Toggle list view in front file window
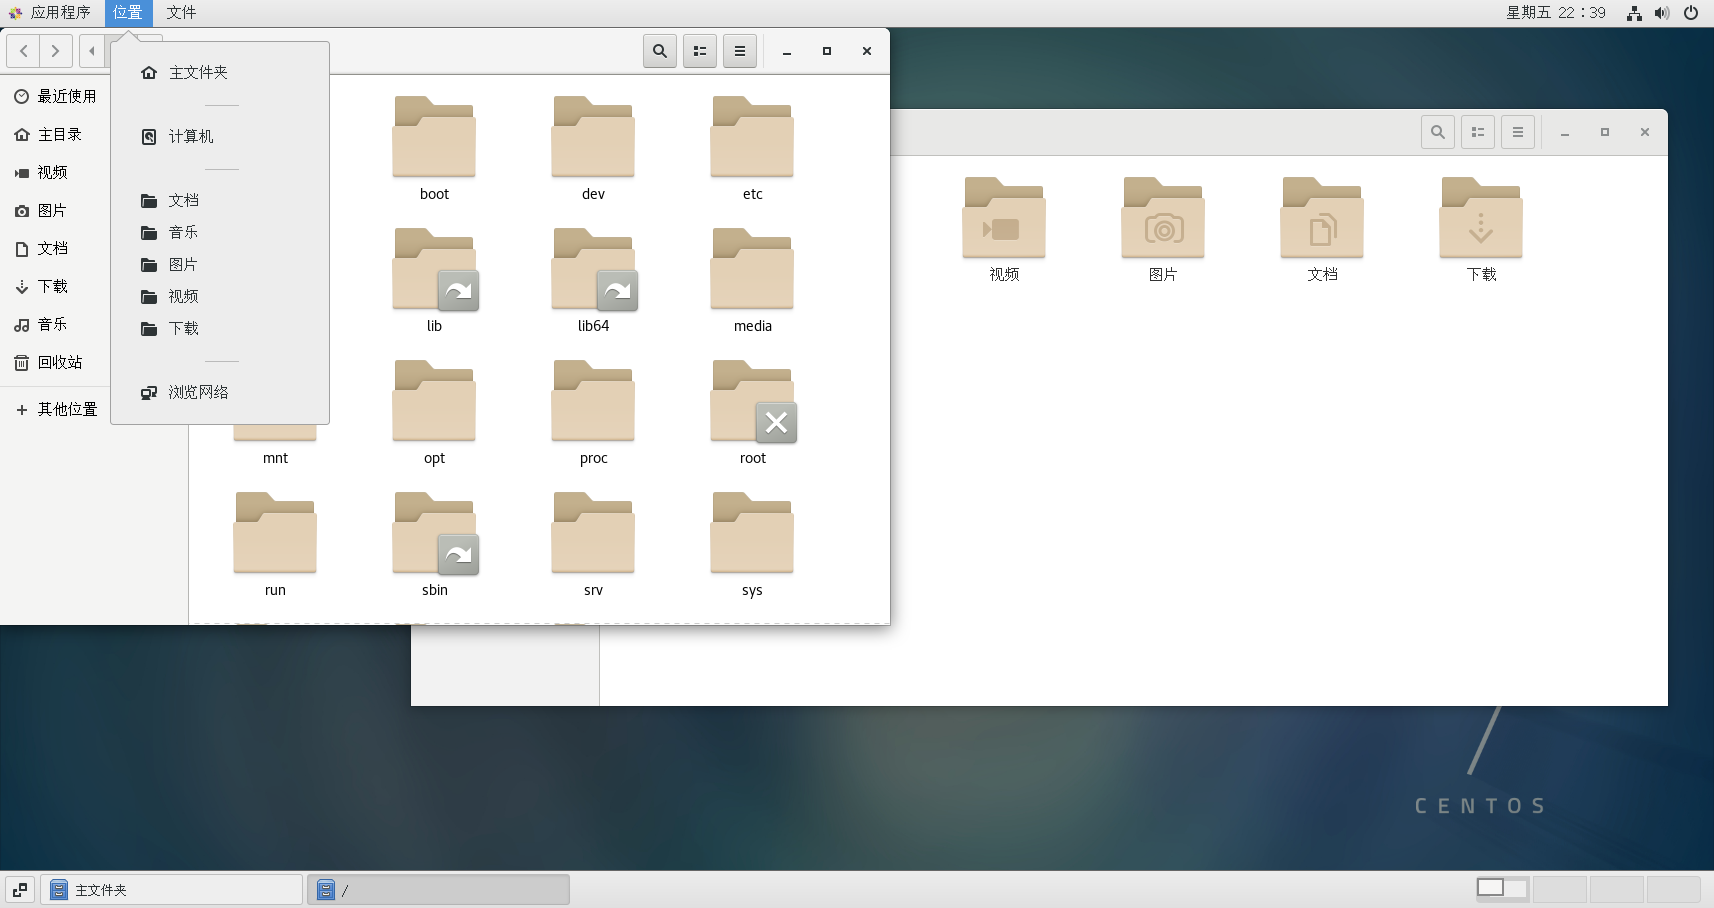The width and height of the screenshot is (1714, 908). pyautogui.click(x=700, y=51)
